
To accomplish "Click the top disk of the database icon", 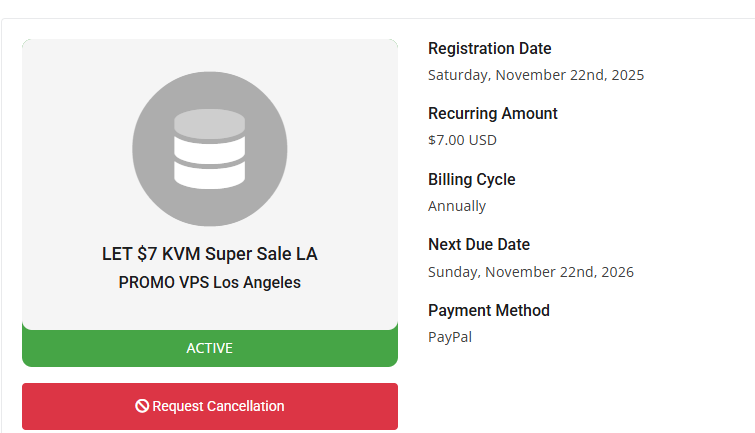I will 209,123.
